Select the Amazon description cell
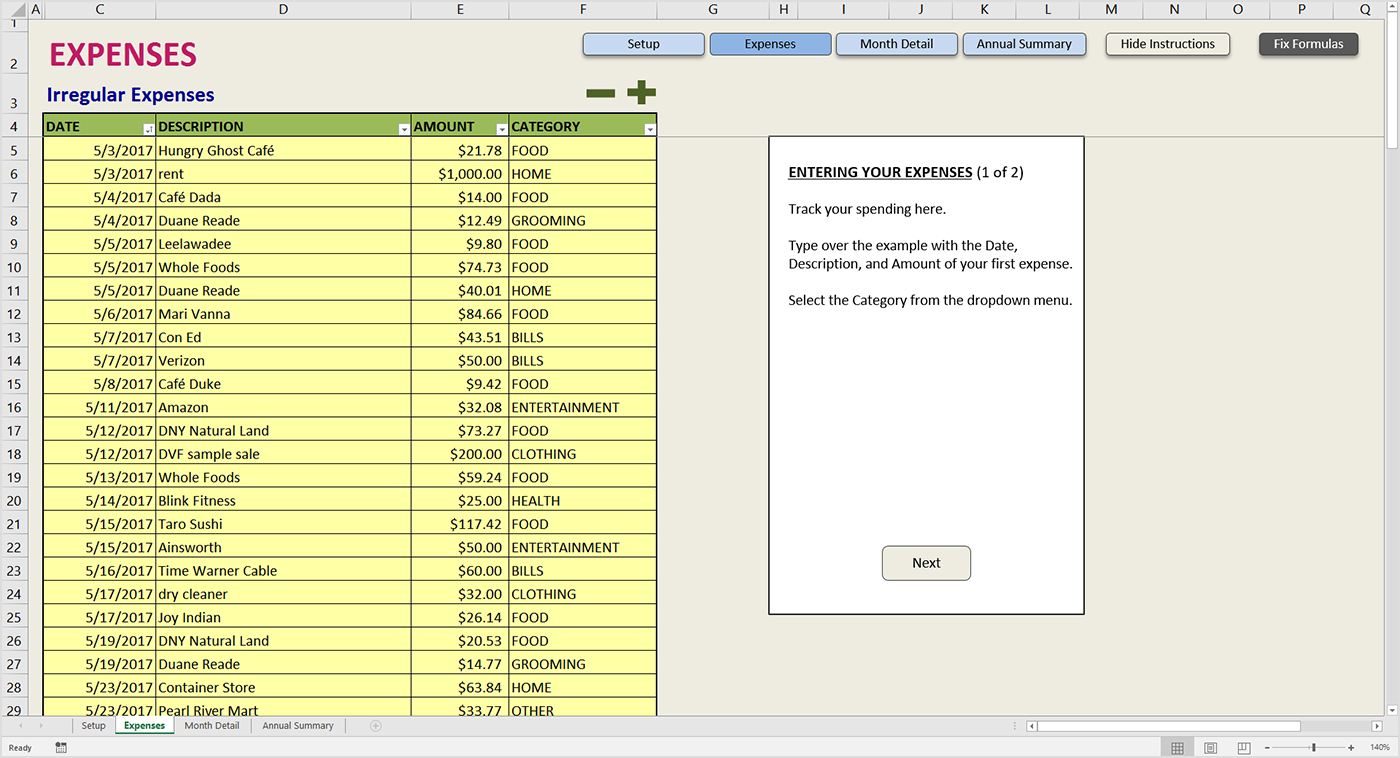The image size is (1400, 758). [x=283, y=407]
